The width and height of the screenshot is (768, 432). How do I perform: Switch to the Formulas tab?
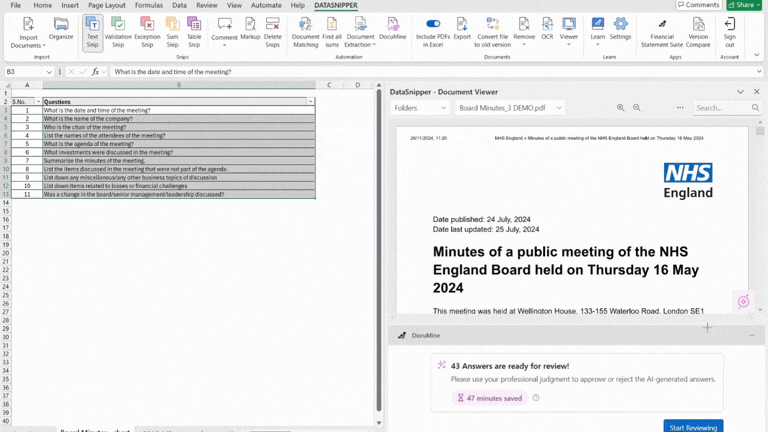tap(148, 5)
